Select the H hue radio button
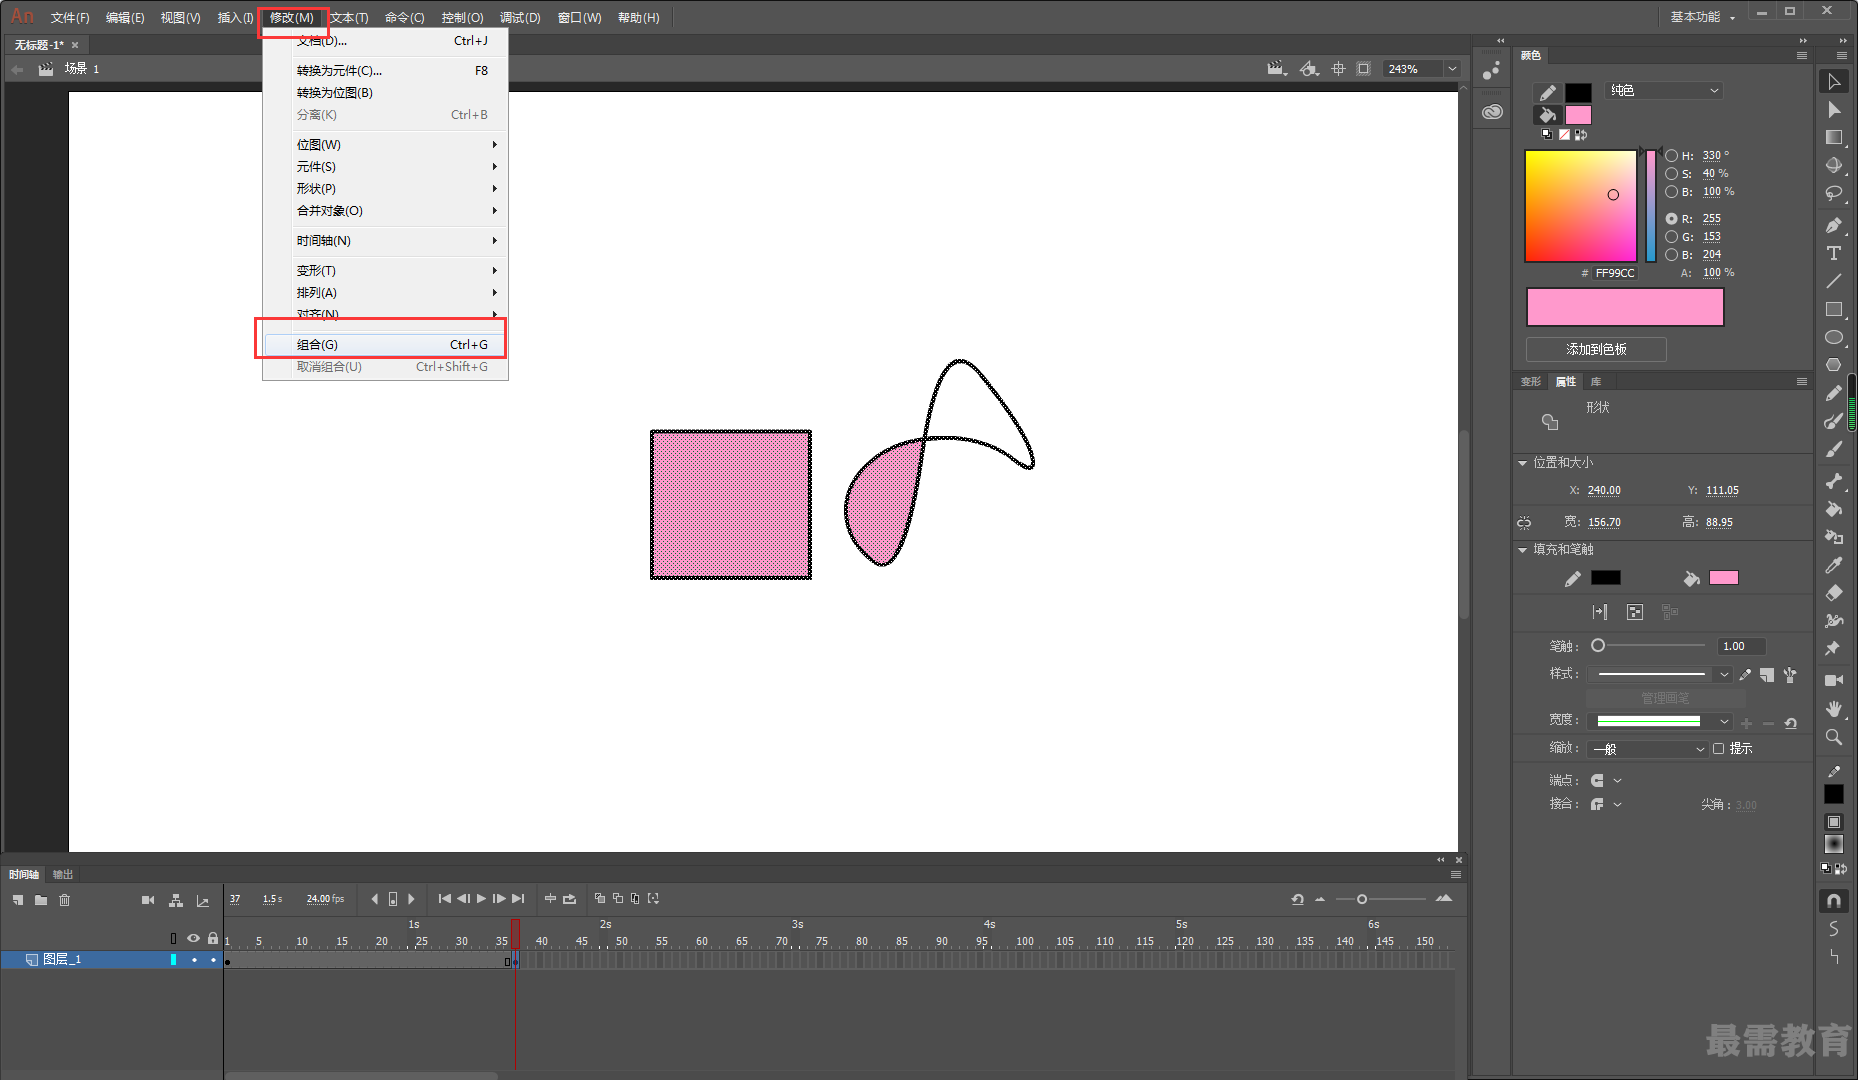Screen dimensions: 1858x1080 [x=1671, y=156]
